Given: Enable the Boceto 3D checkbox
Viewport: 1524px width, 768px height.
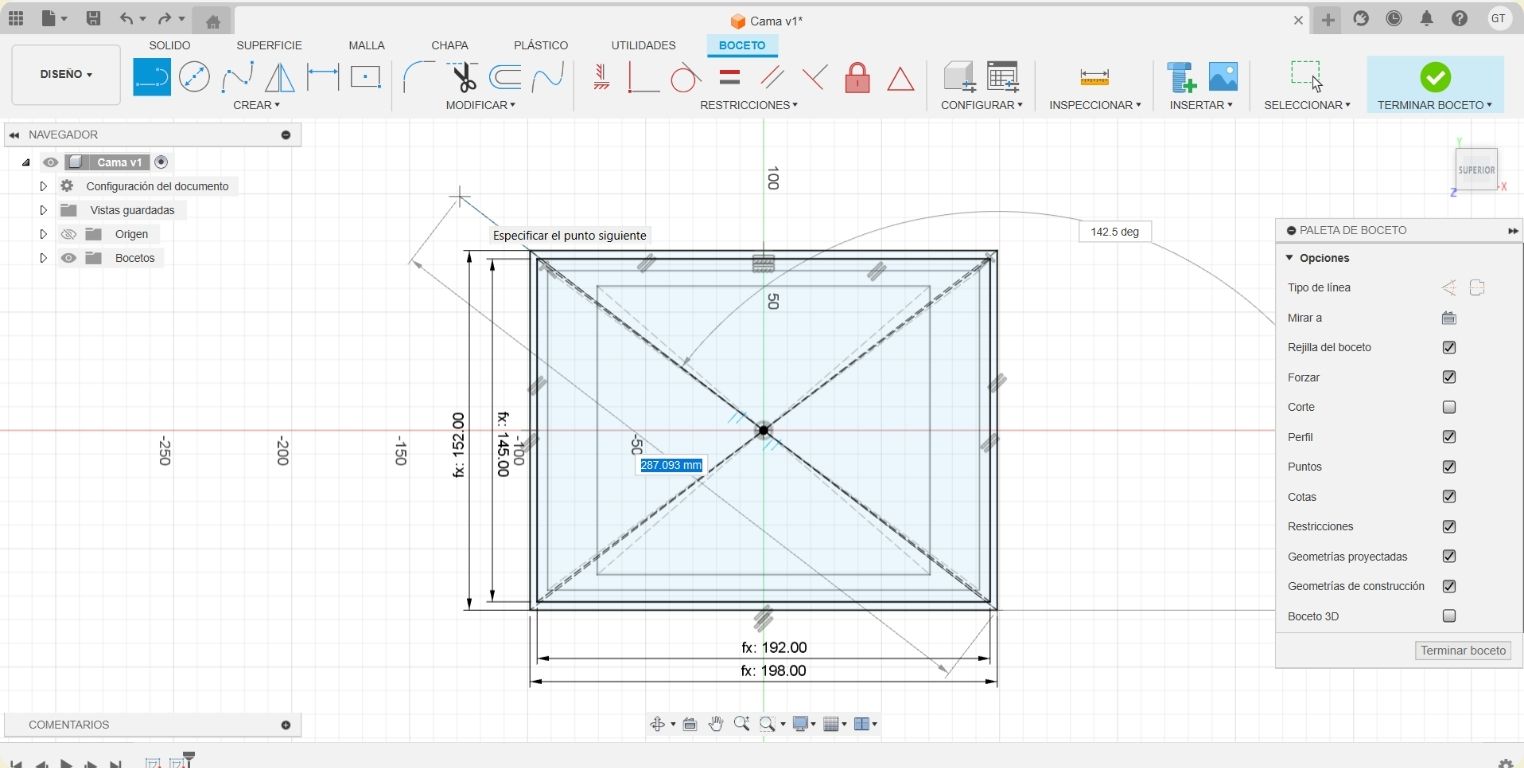Looking at the screenshot, I should pos(1449,616).
